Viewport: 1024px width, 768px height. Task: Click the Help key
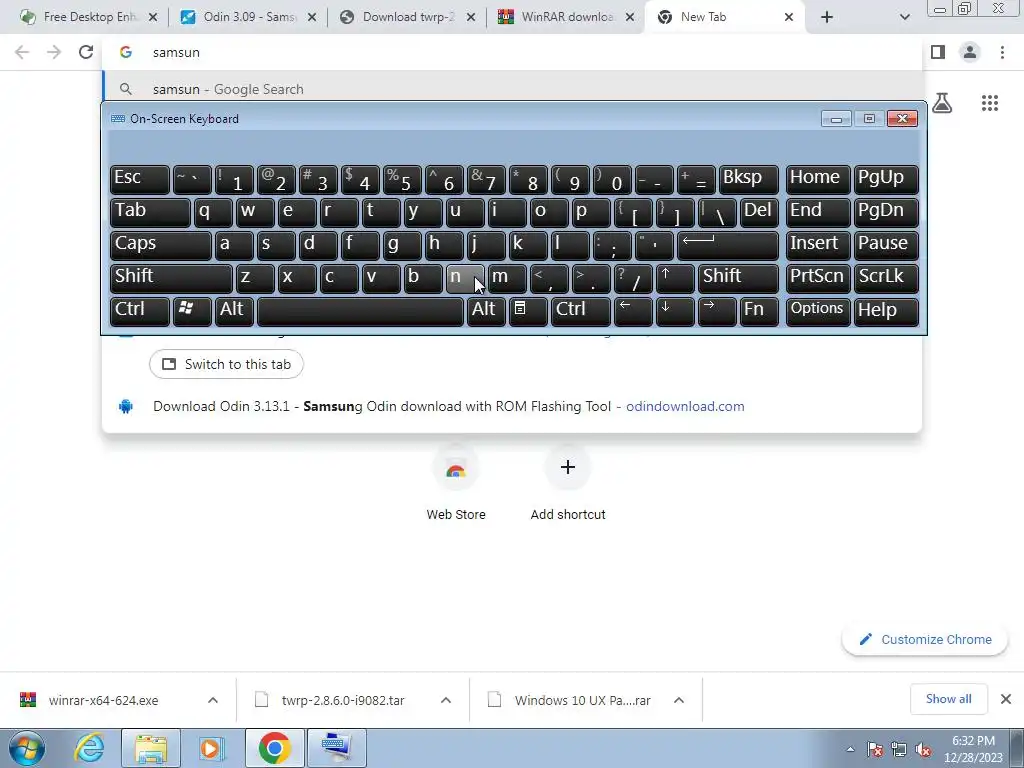886,310
